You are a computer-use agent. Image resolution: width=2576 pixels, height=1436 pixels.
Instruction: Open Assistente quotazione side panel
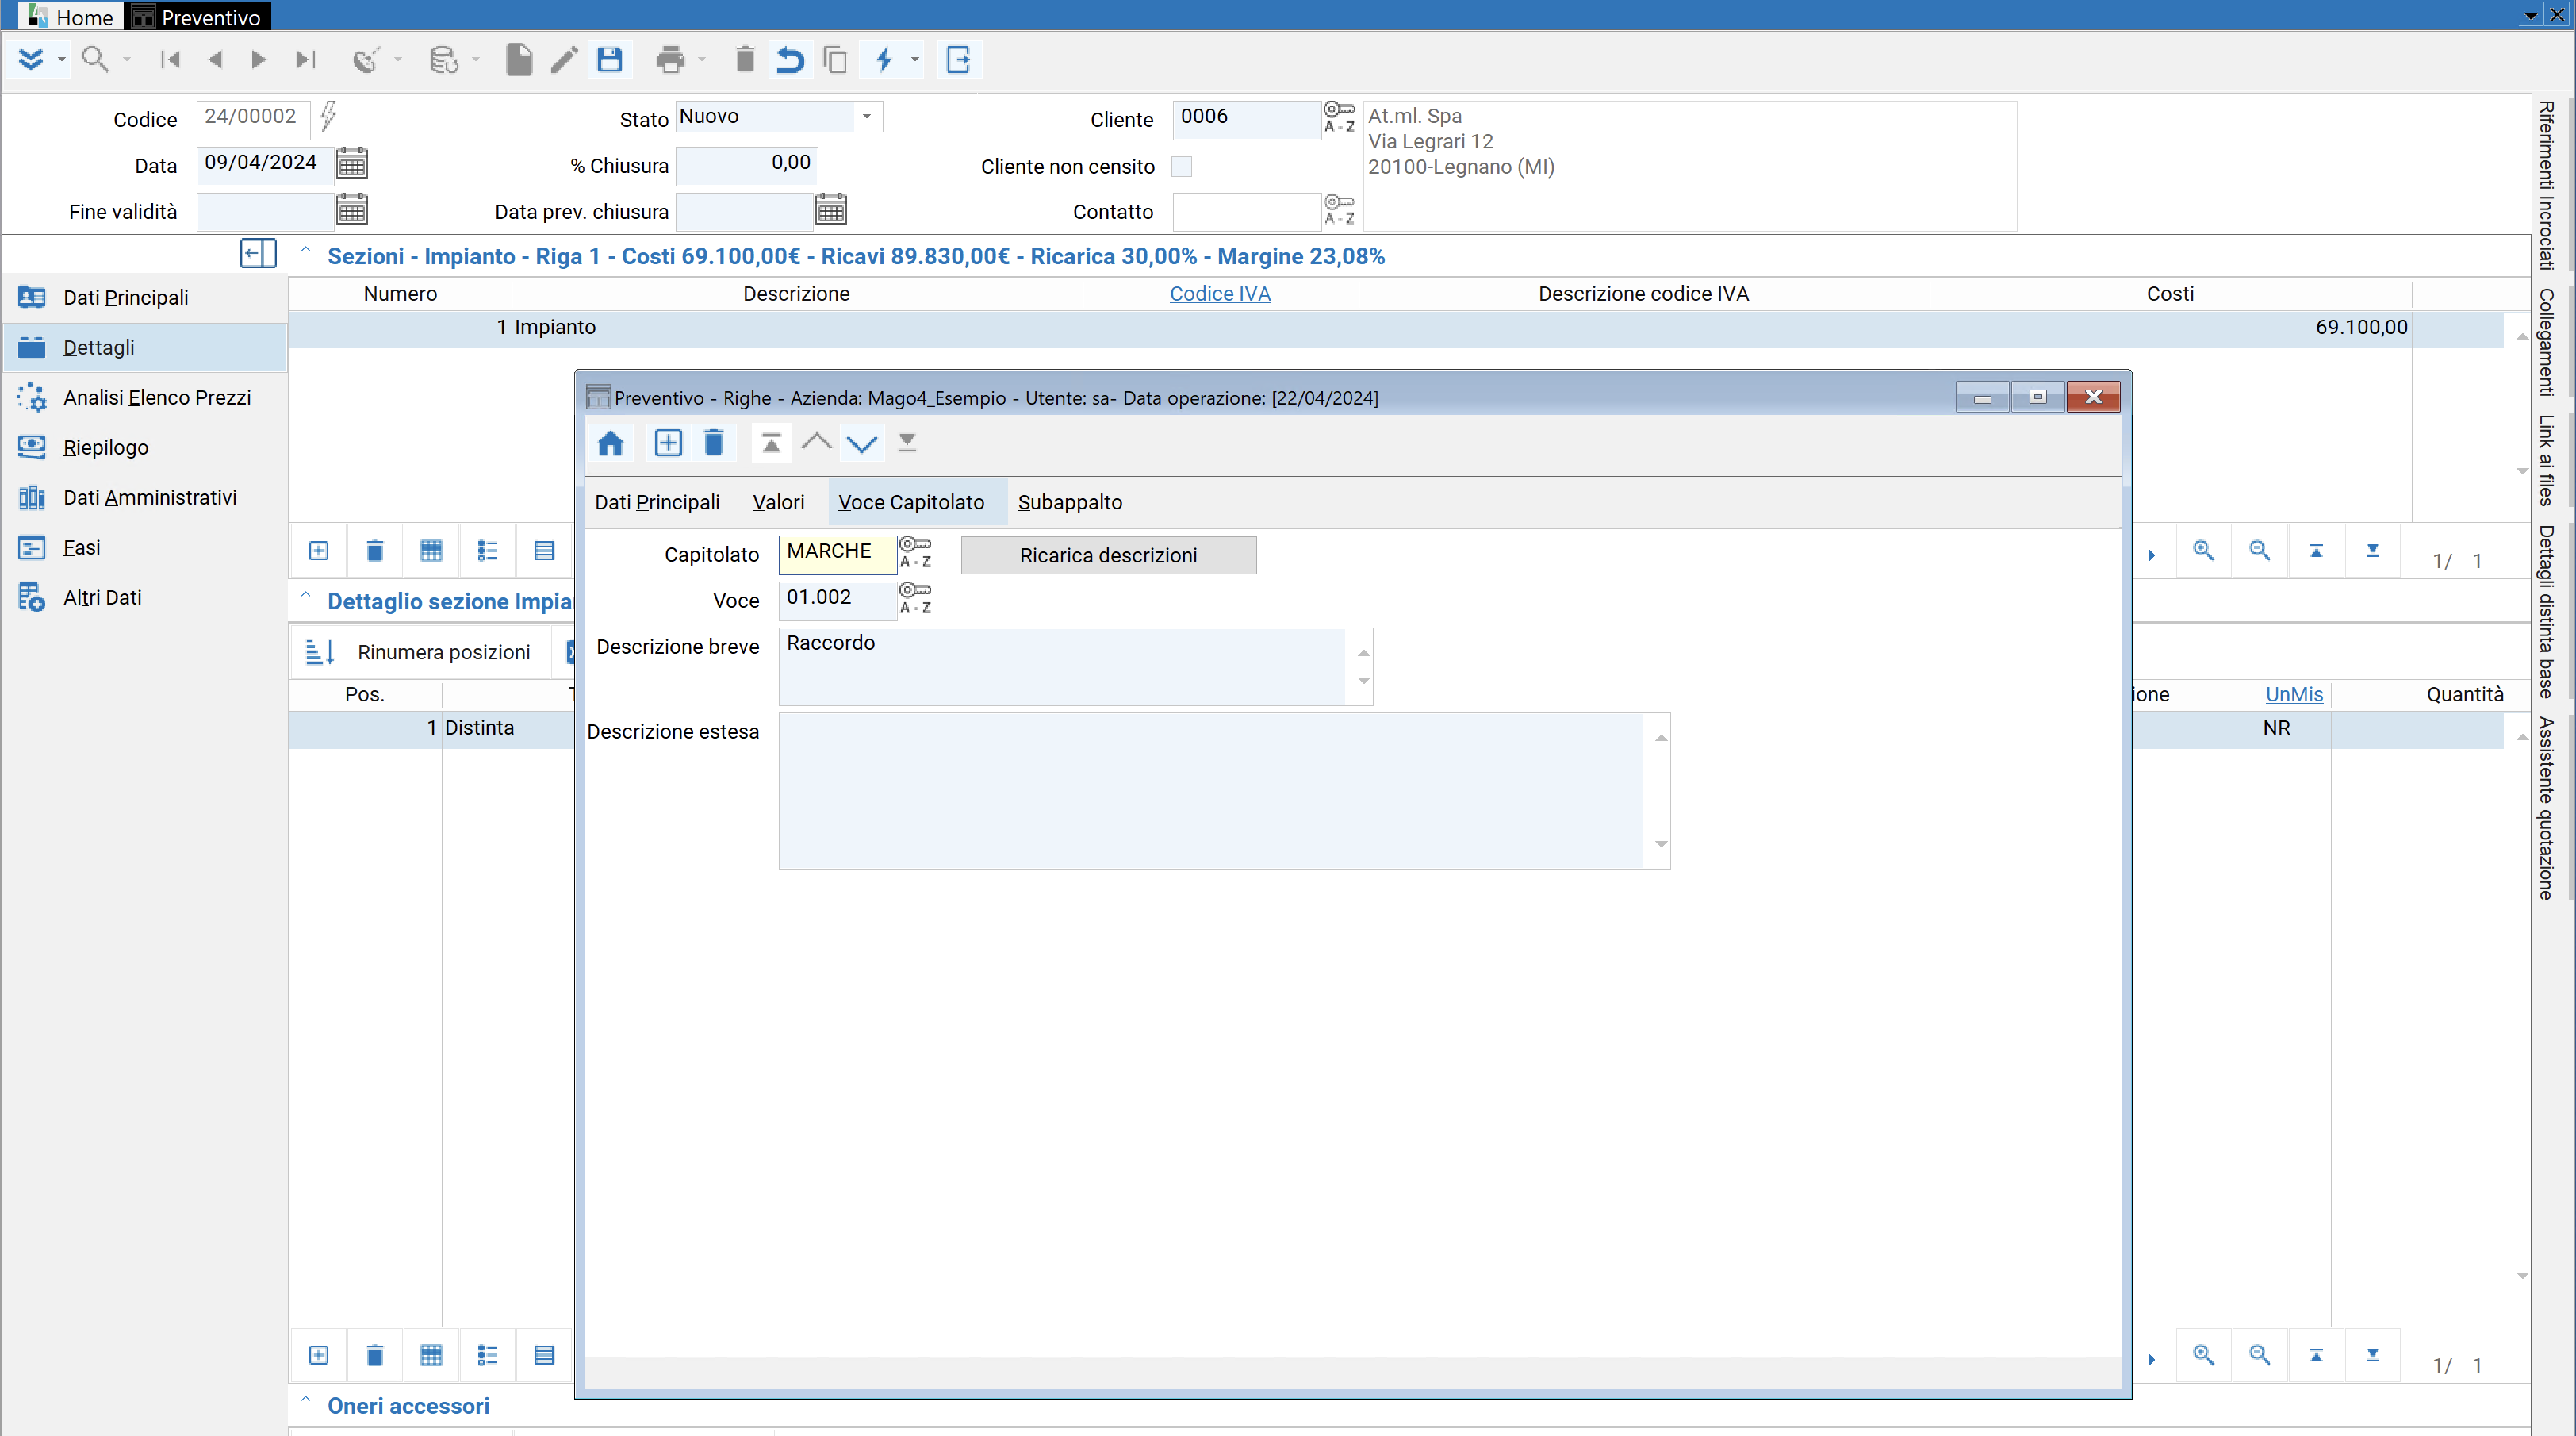[2546, 808]
